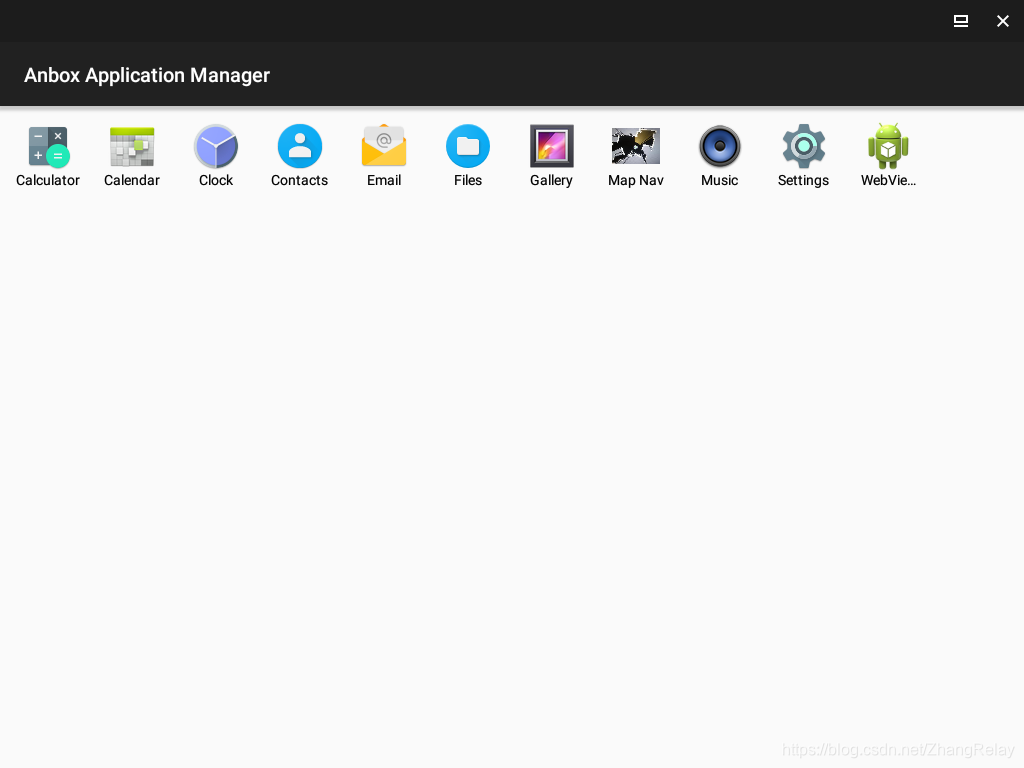Click the "Settings" label text
The width and height of the screenshot is (1024, 768).
(803, 181)
